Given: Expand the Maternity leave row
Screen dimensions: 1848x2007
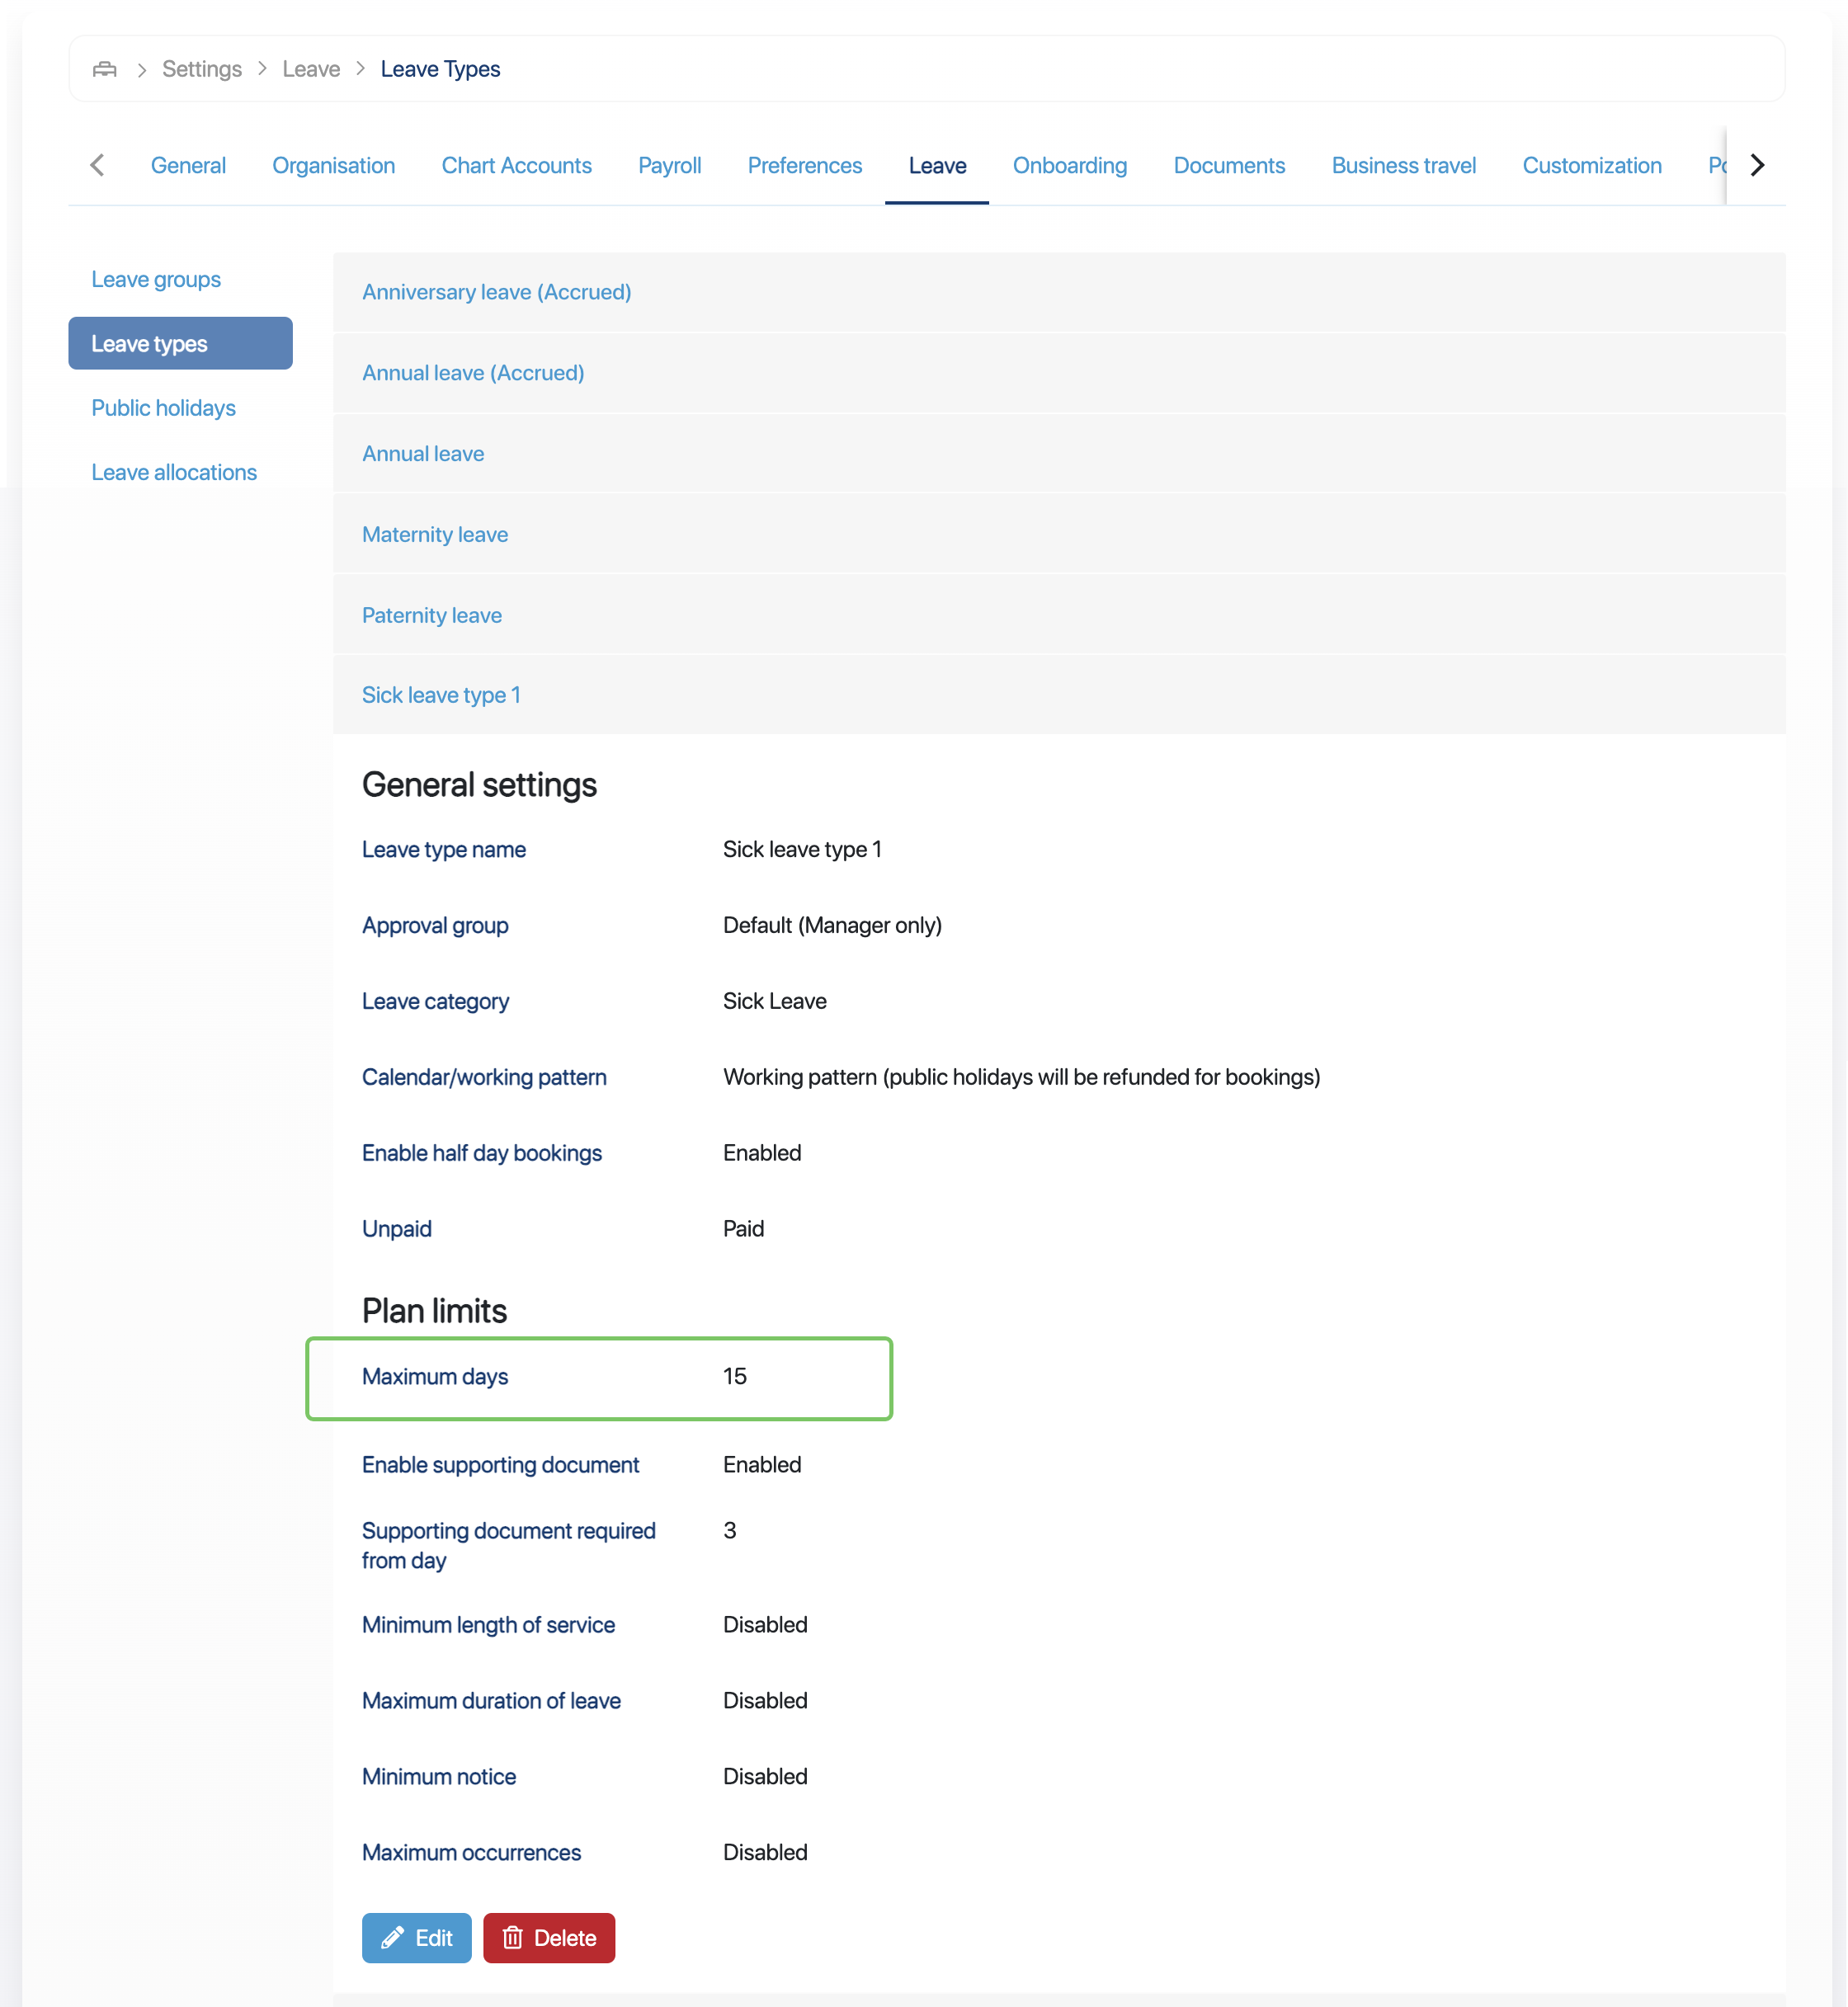Looking at the screenshot, I should (434, 534).
